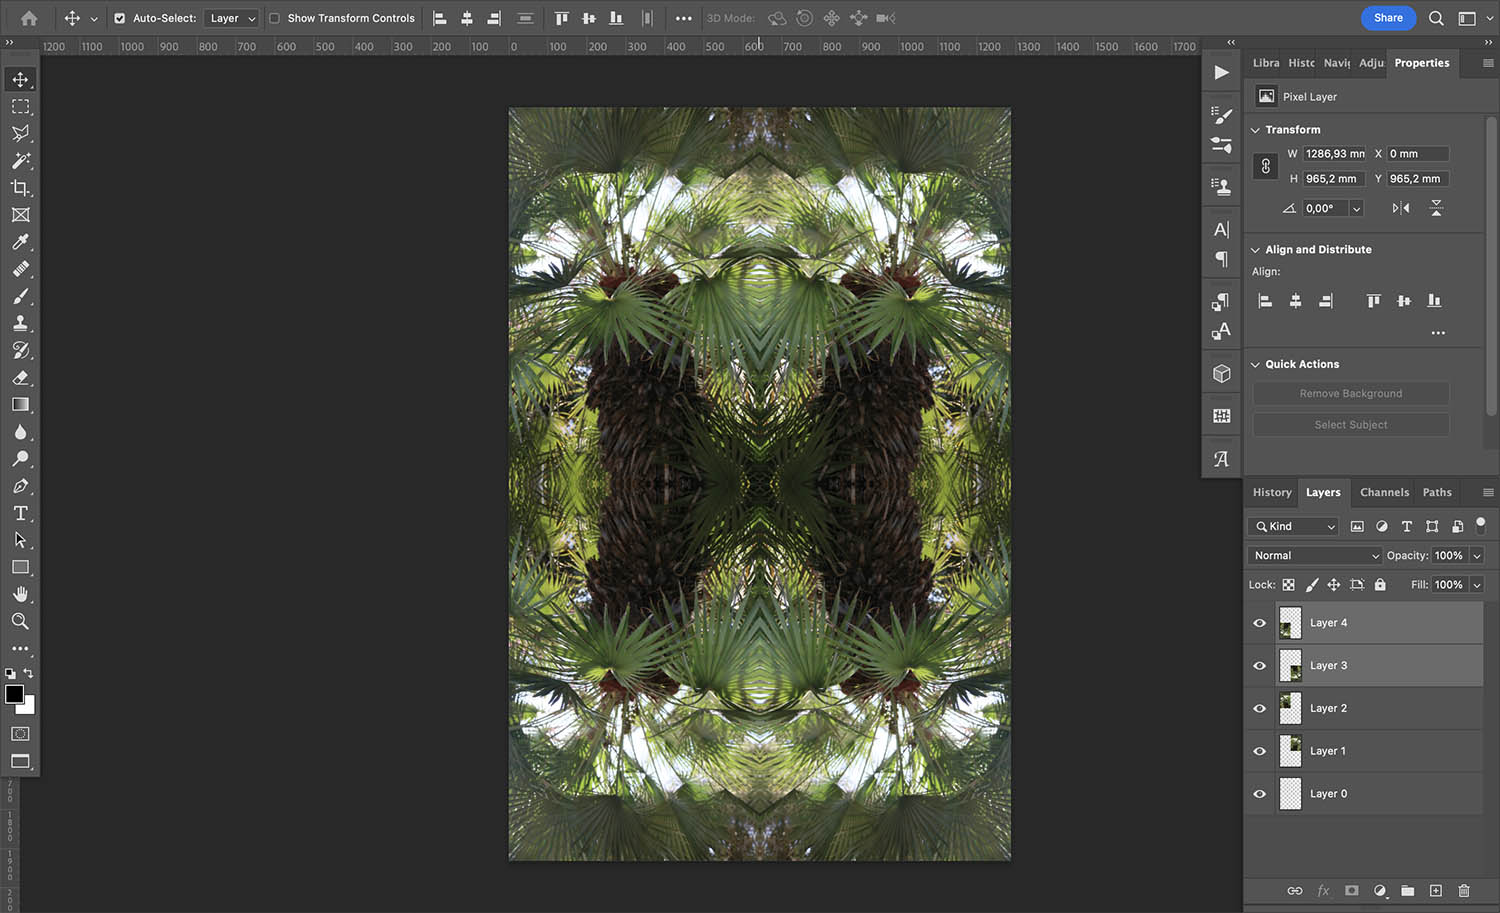Open the History panel
This screenshot has width=1500, height=913.
coord(1271,492)
